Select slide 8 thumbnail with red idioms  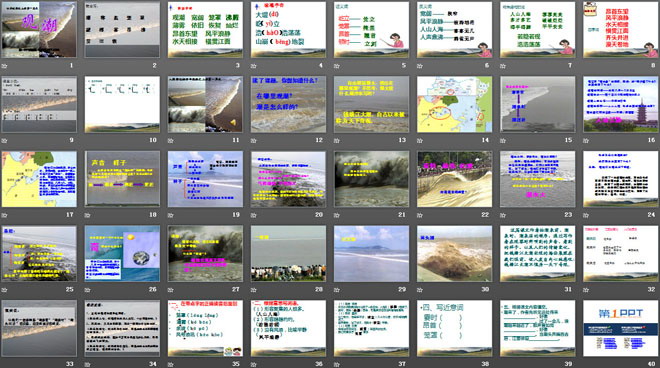point(621,29)
